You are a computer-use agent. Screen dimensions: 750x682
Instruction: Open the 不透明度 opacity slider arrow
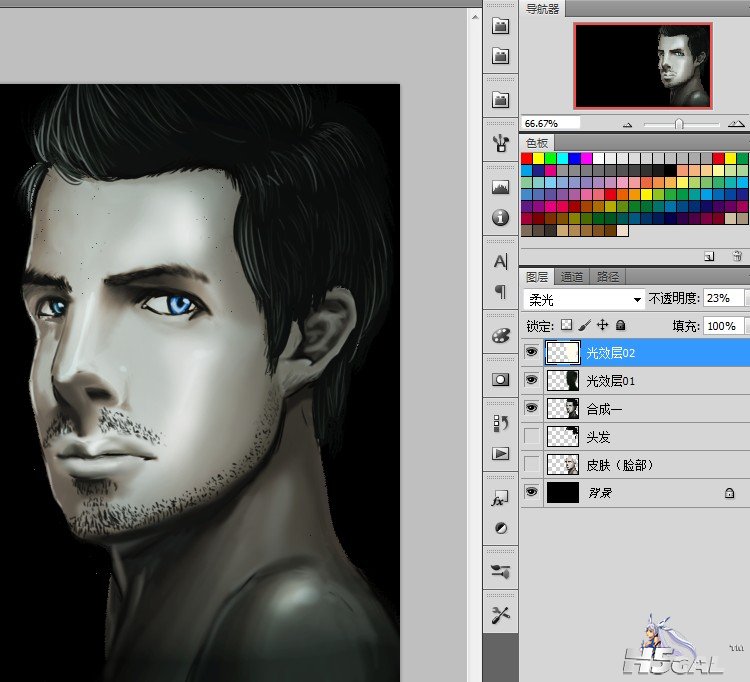[747, 298]
